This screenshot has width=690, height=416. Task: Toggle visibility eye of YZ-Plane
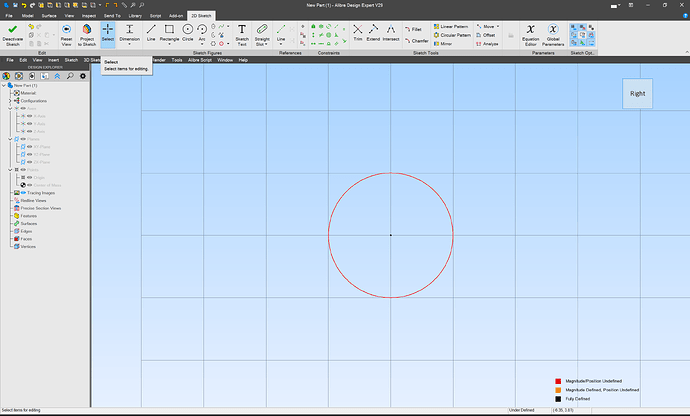(x=29, y=155)
